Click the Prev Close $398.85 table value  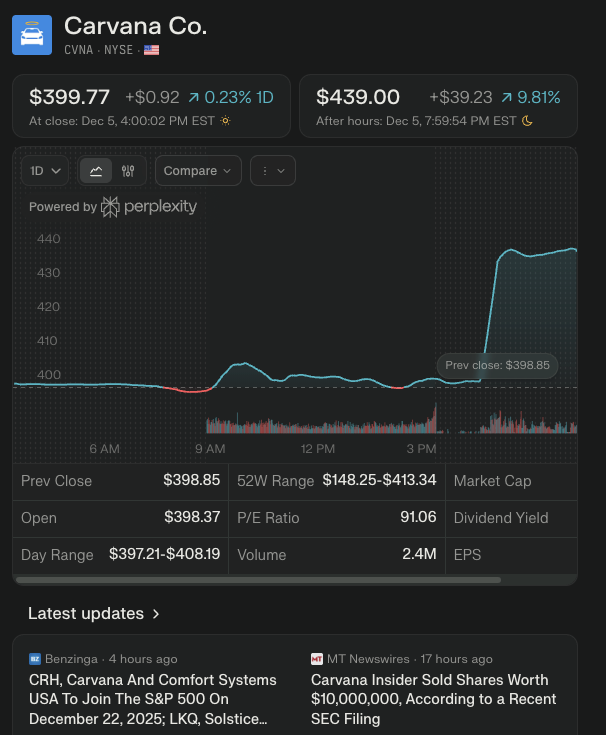click(192, 480)
